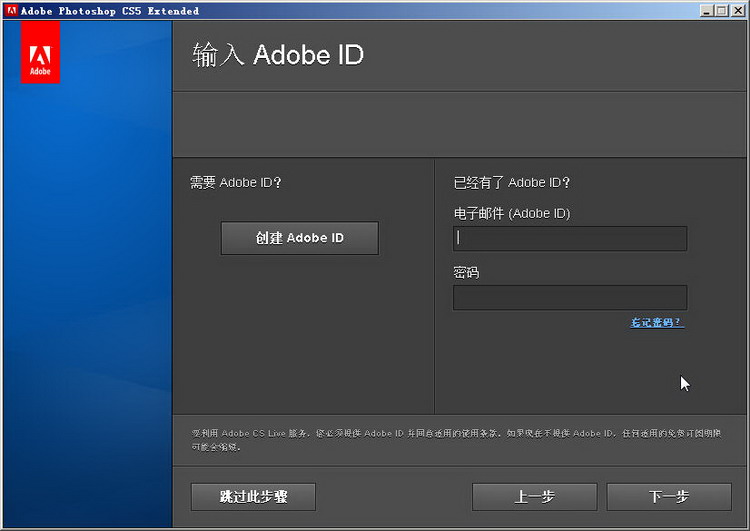Screen dimensions: 750x531
Task: Click the Adobe Photoshop CS5 Extended title
Action: pos(110,11)
